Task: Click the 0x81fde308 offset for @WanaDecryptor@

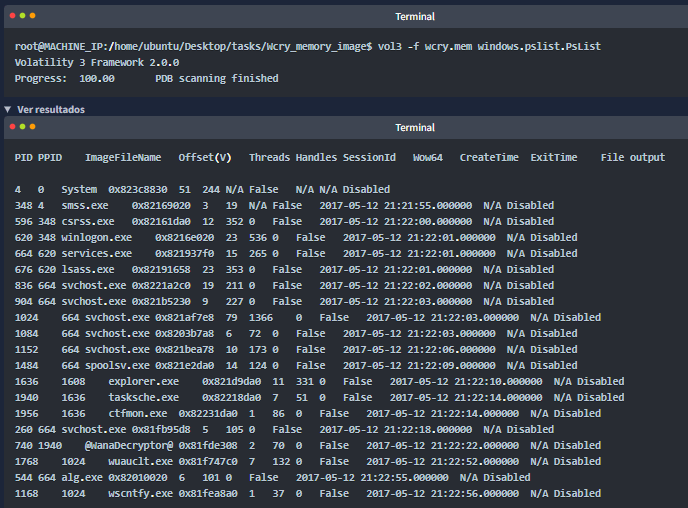Action: (208, 446)
